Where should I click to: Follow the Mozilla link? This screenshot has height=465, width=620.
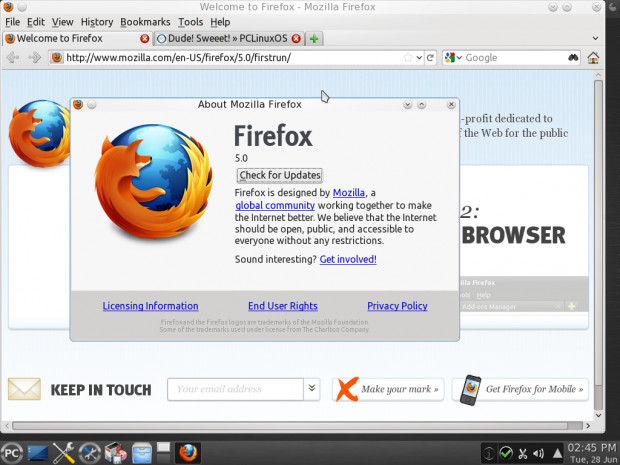pyautogui.click(x=349, y=193)
